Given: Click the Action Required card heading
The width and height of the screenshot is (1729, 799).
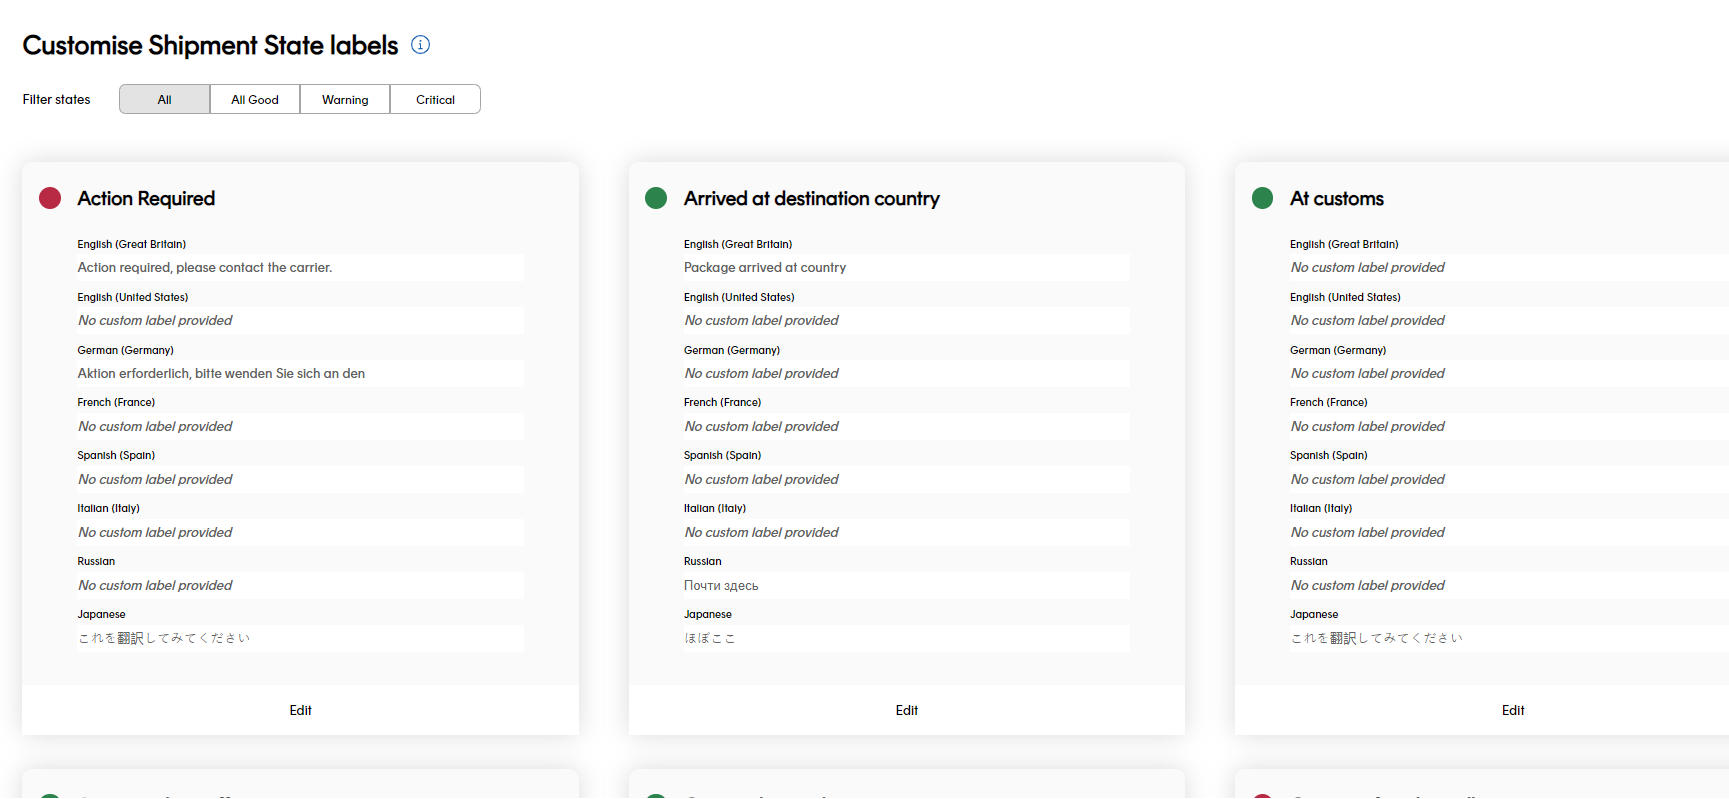Looking at the screenshot, I should click(x=146, y=199).
